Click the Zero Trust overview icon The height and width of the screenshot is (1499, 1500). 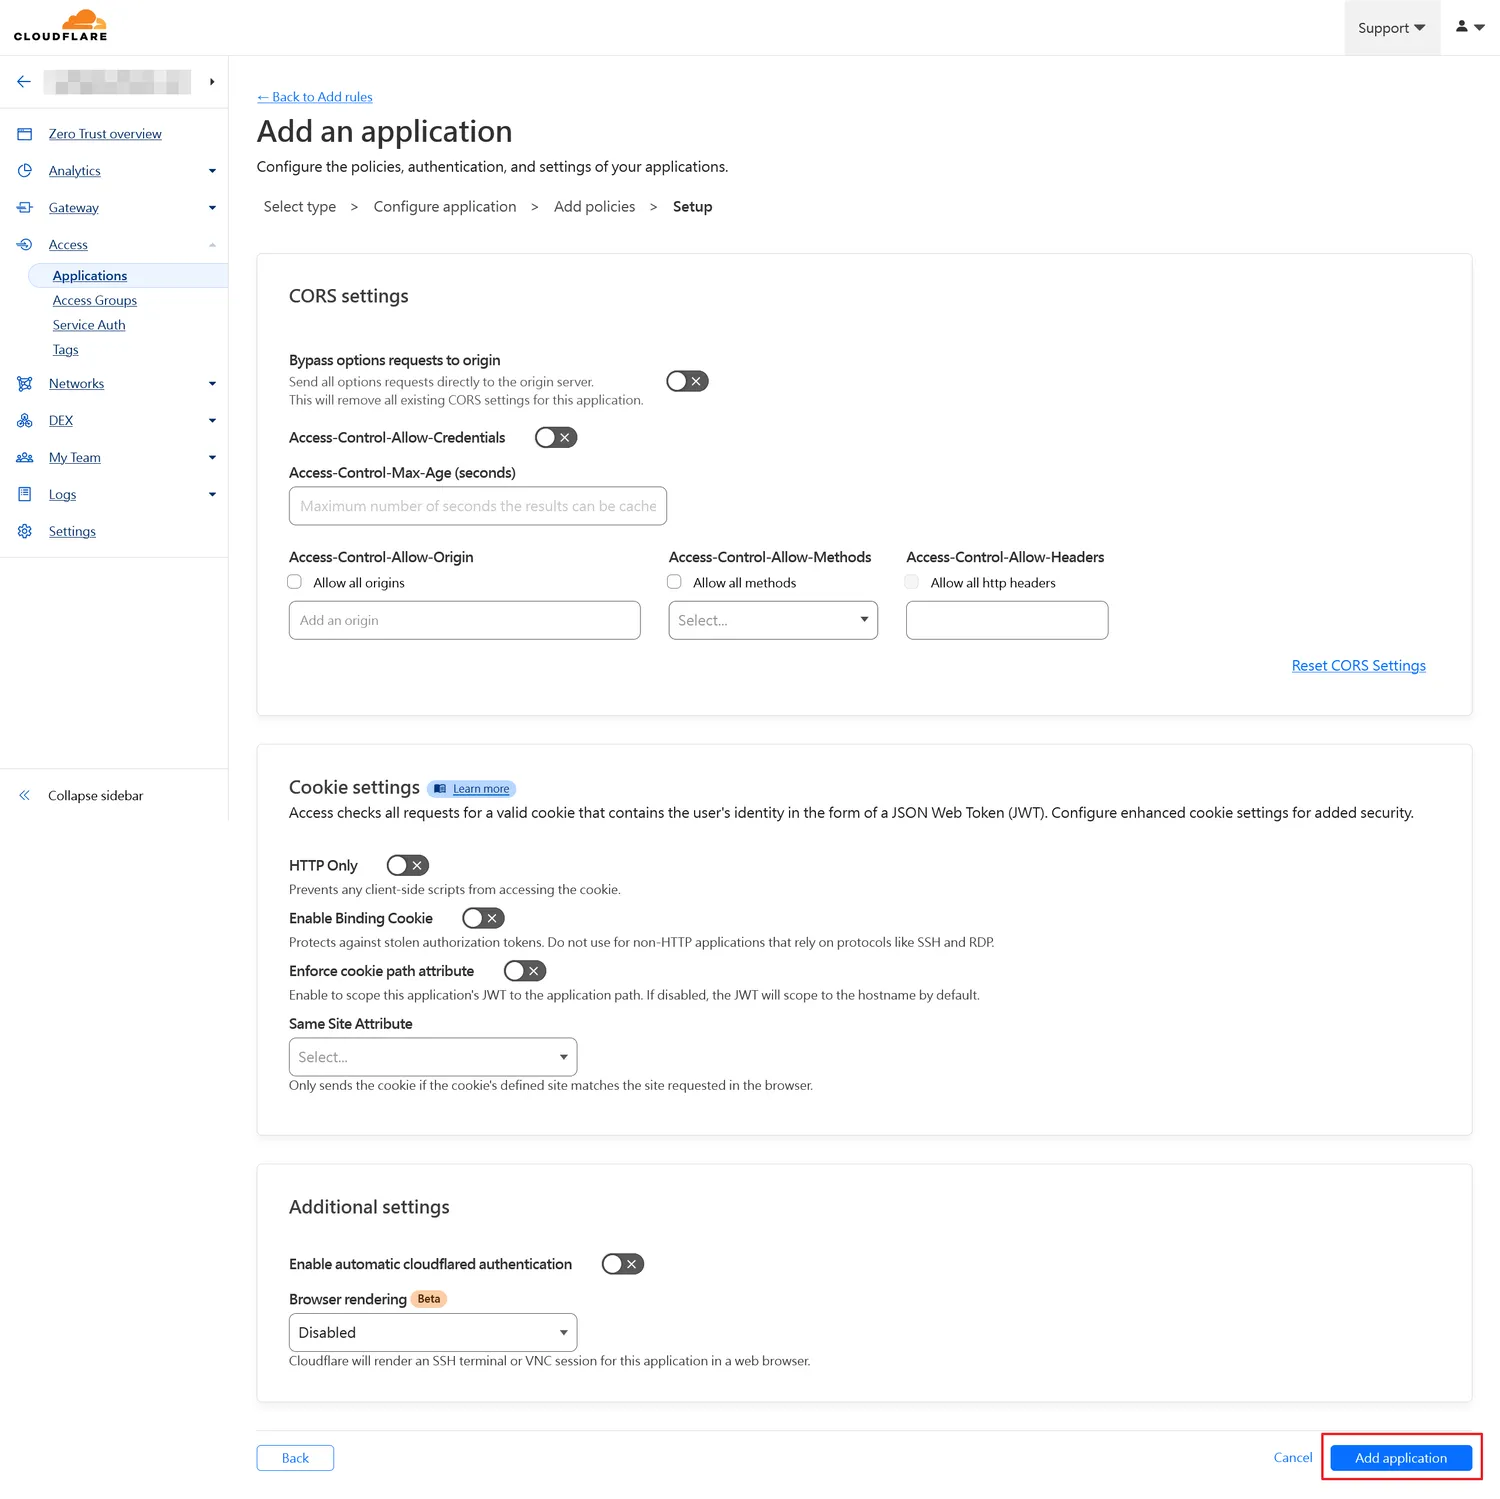[25, 134]
